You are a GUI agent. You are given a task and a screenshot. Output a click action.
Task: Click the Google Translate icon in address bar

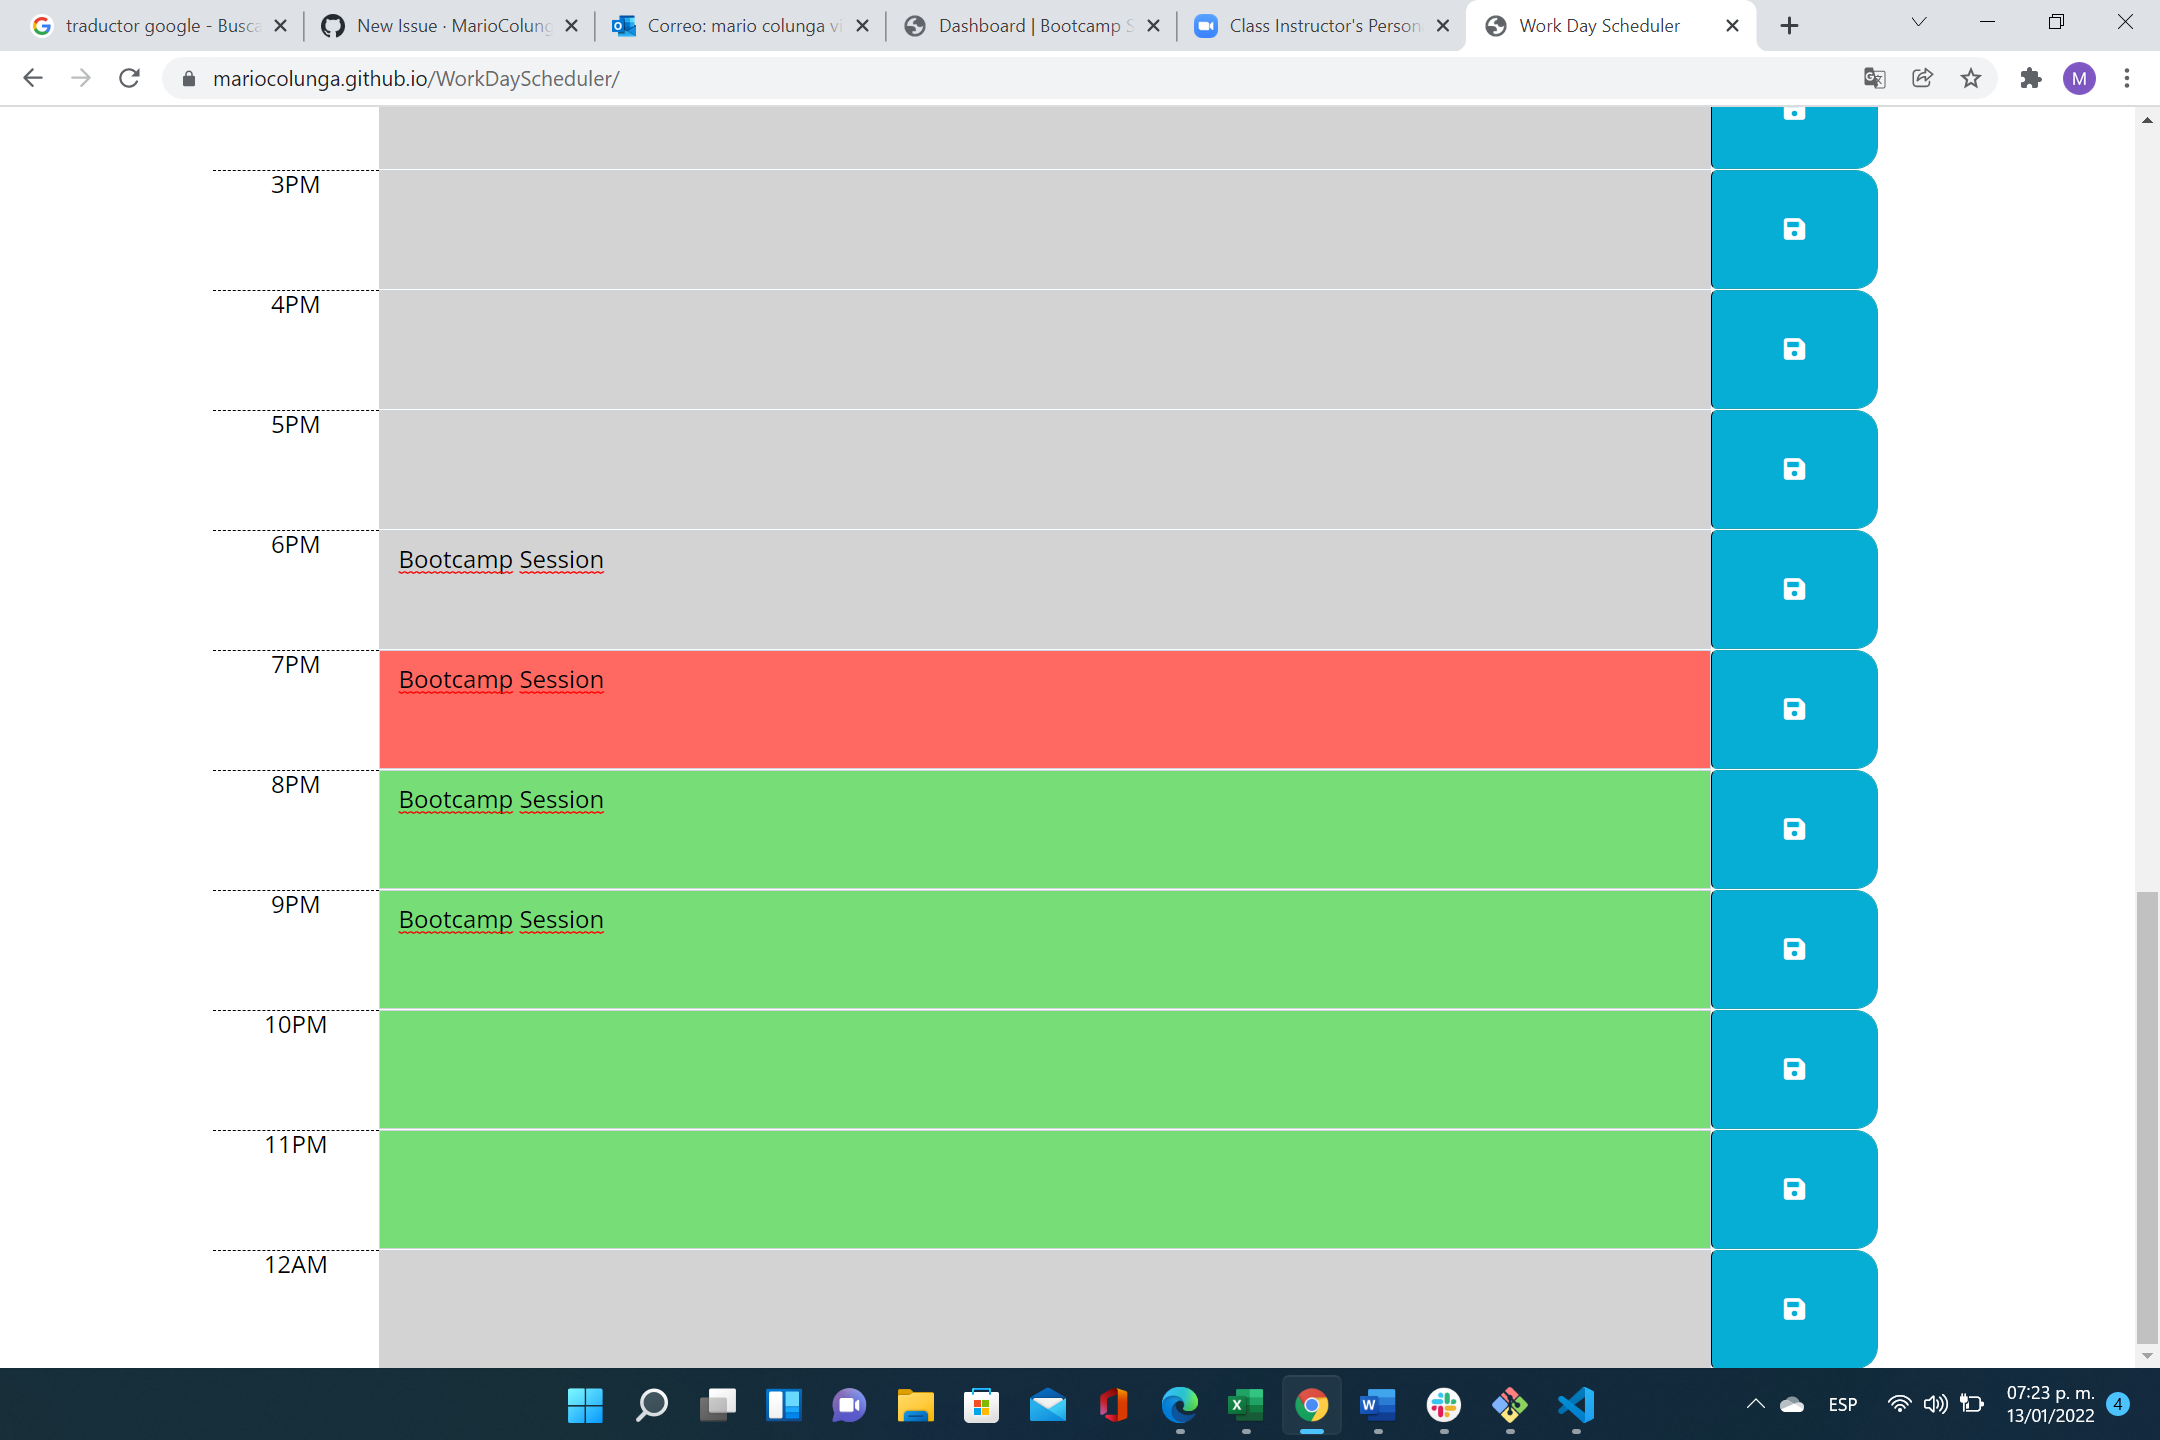pyautogui.click(x=1874, y=78)
